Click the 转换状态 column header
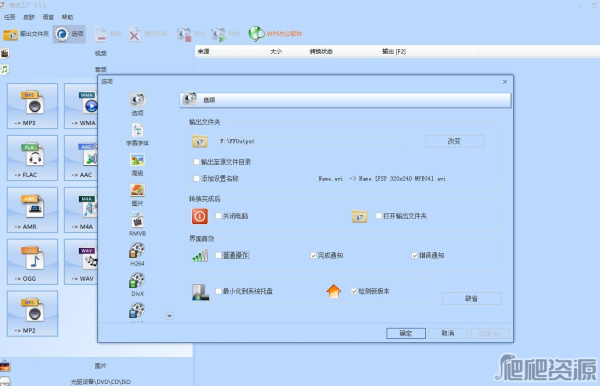Screen dimensions: 600x386 [343, 51]
